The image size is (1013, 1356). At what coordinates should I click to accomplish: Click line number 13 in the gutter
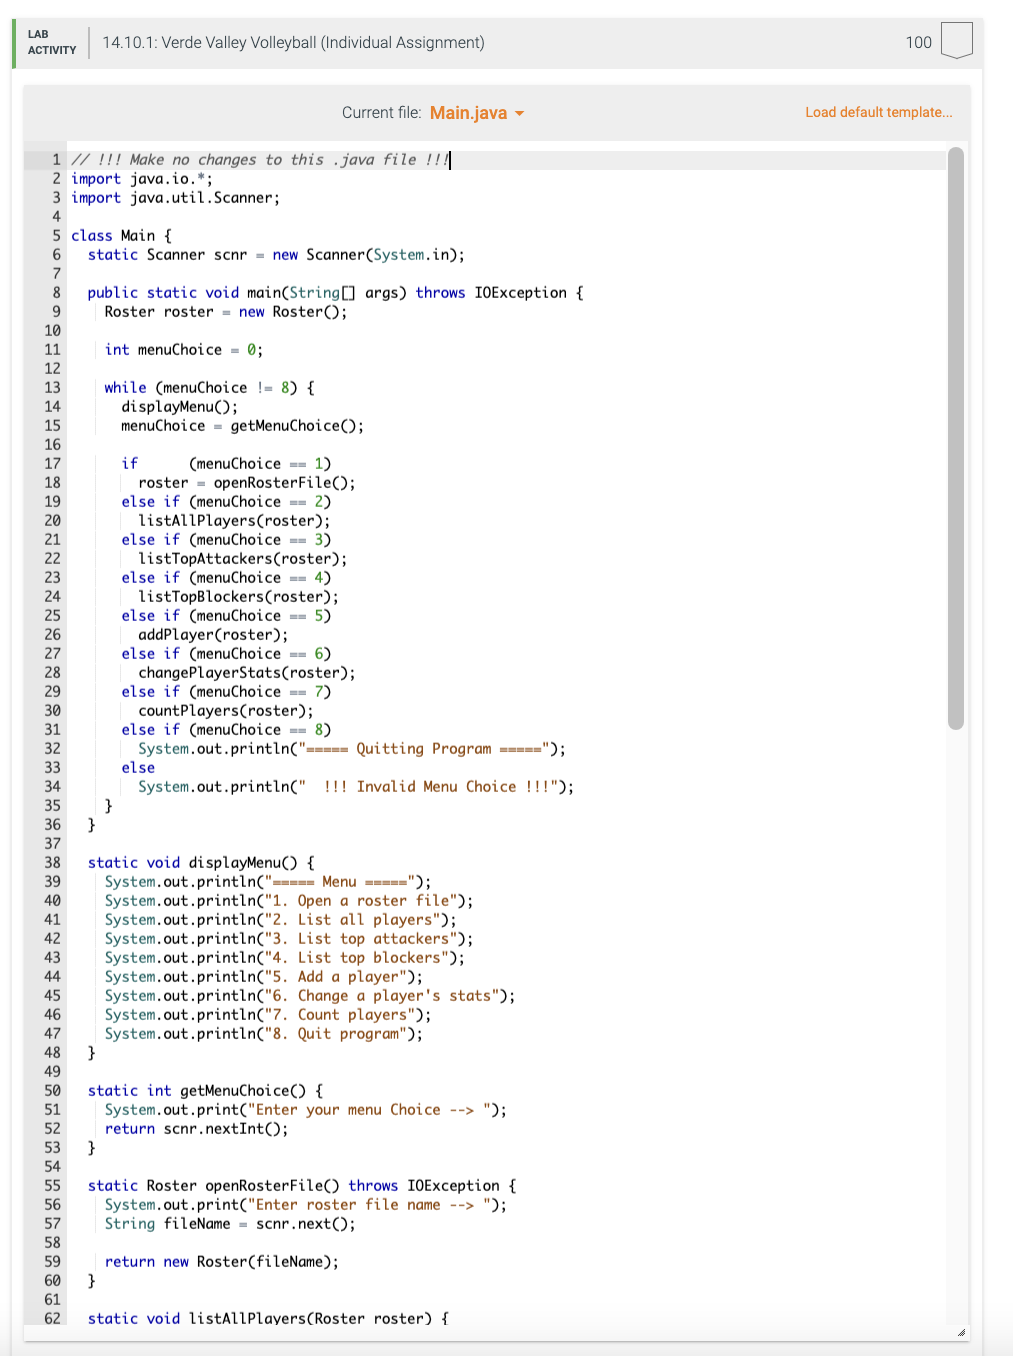click(x=52, y=387)
